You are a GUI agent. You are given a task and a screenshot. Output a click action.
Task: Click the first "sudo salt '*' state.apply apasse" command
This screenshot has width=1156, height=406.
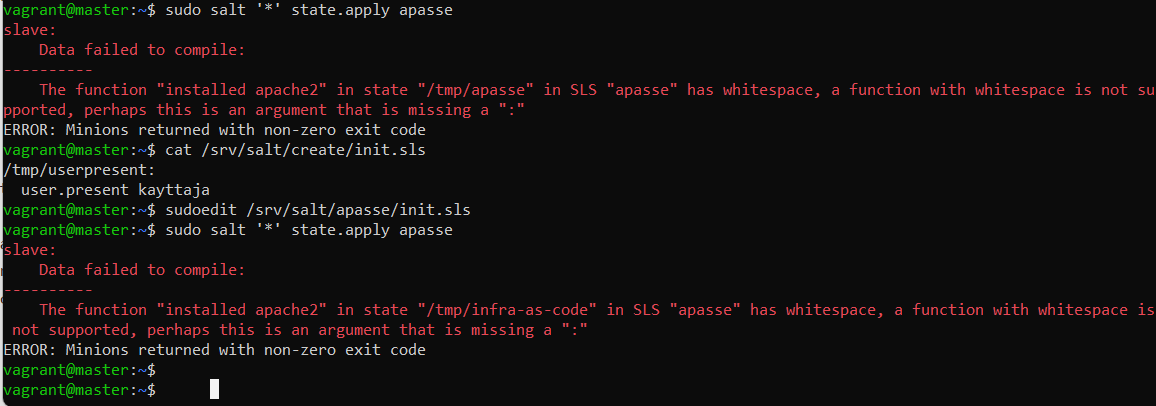(x=304, y=9)
